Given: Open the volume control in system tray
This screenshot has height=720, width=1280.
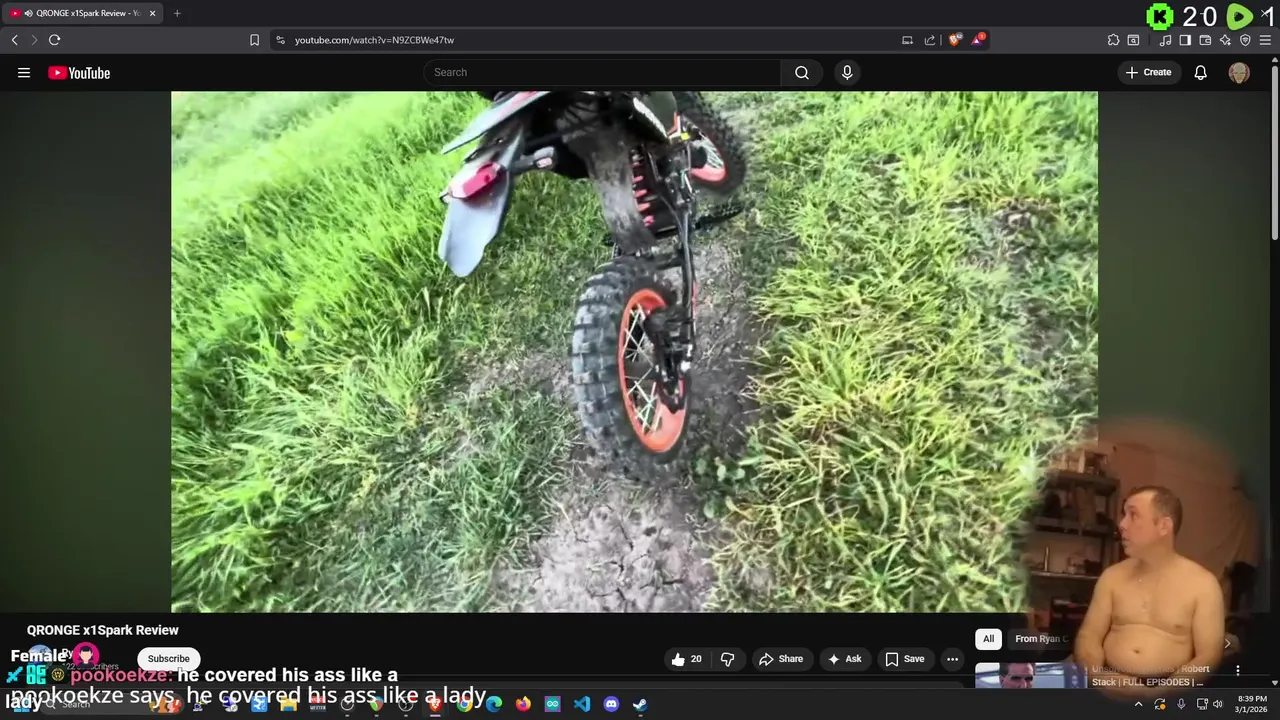Looking at the screenshot, I should [1218, 704].
